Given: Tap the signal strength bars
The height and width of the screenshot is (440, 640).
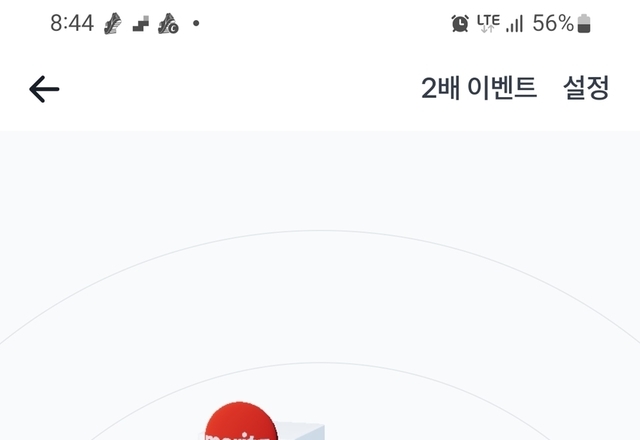Looking at the screenshot, I should pyautogui.click(x=514, y=24).
